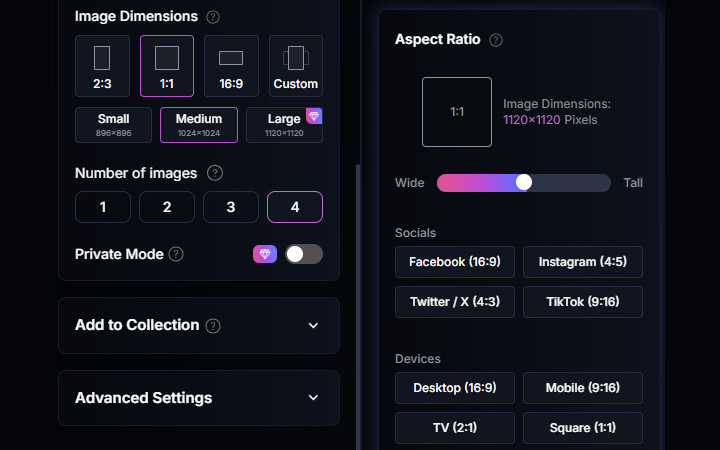Open the Number of images help icon

point(215,173)
